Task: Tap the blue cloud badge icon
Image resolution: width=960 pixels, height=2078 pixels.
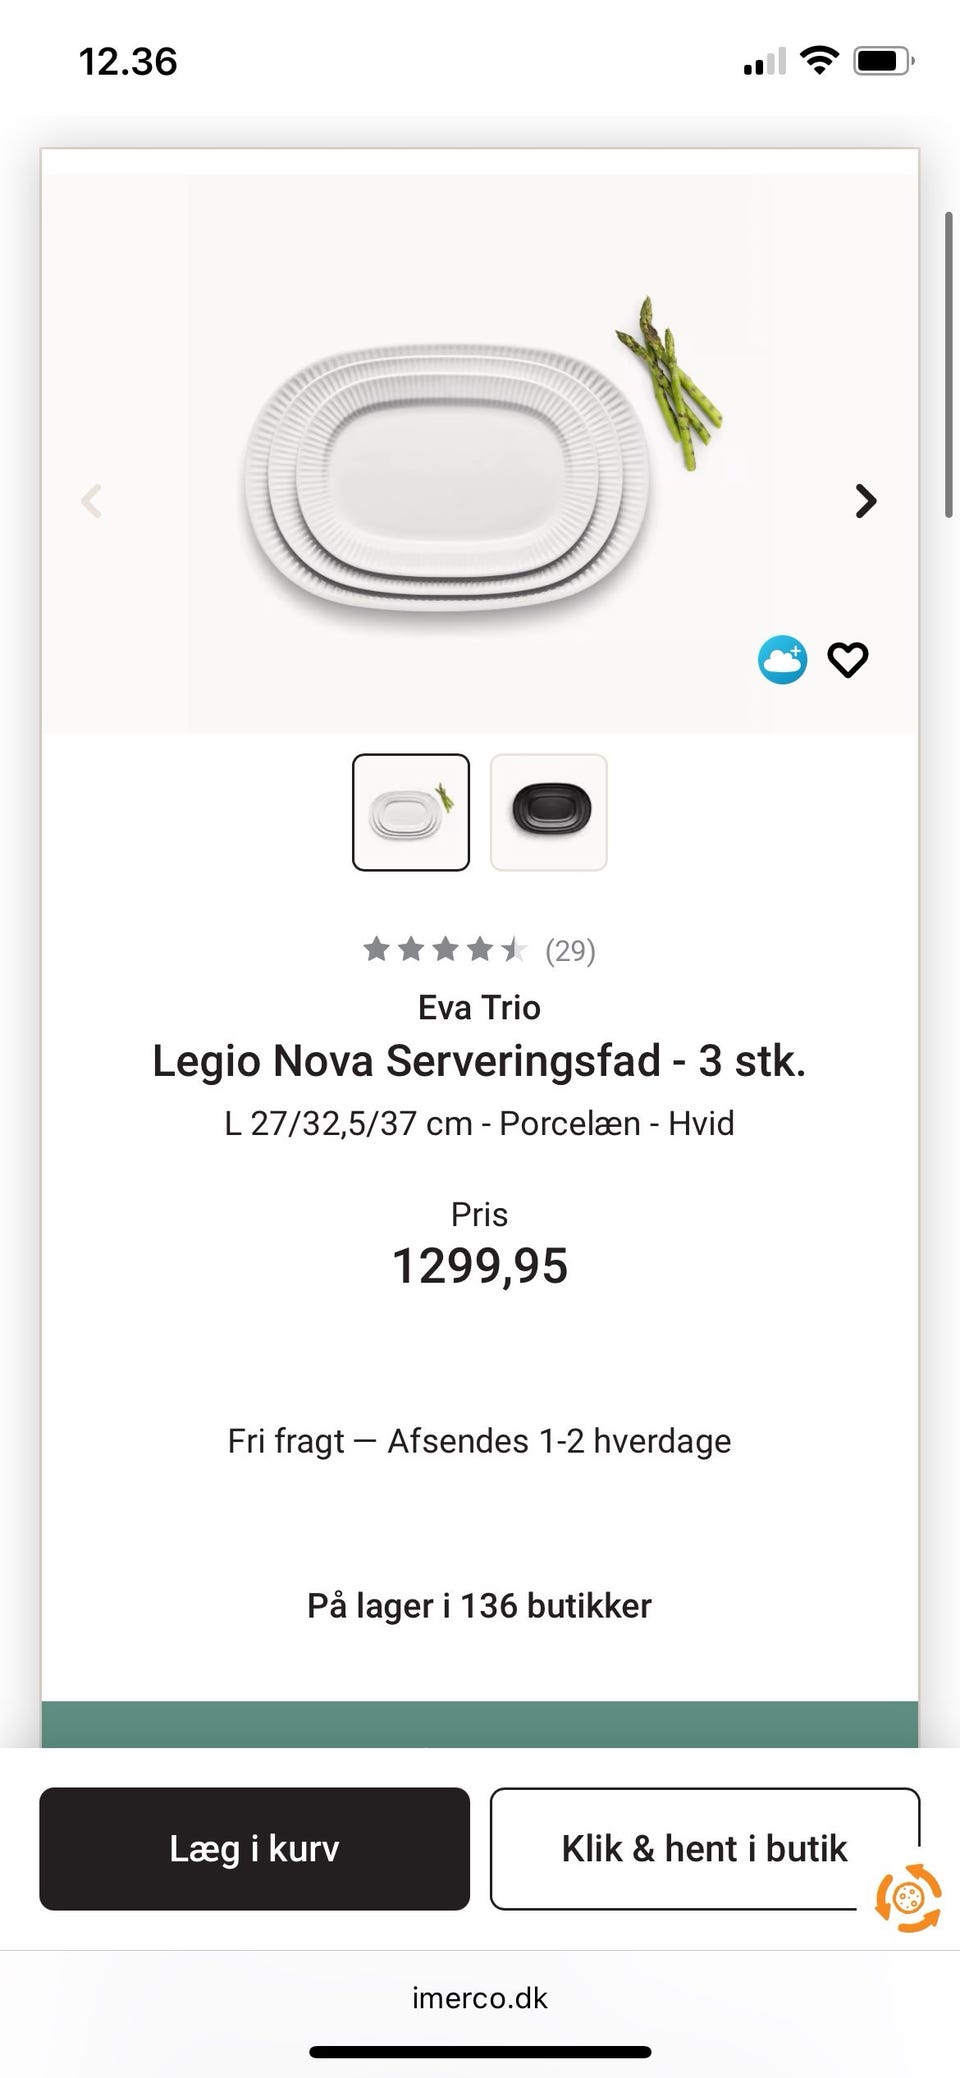Action: (x=782, y=660)
